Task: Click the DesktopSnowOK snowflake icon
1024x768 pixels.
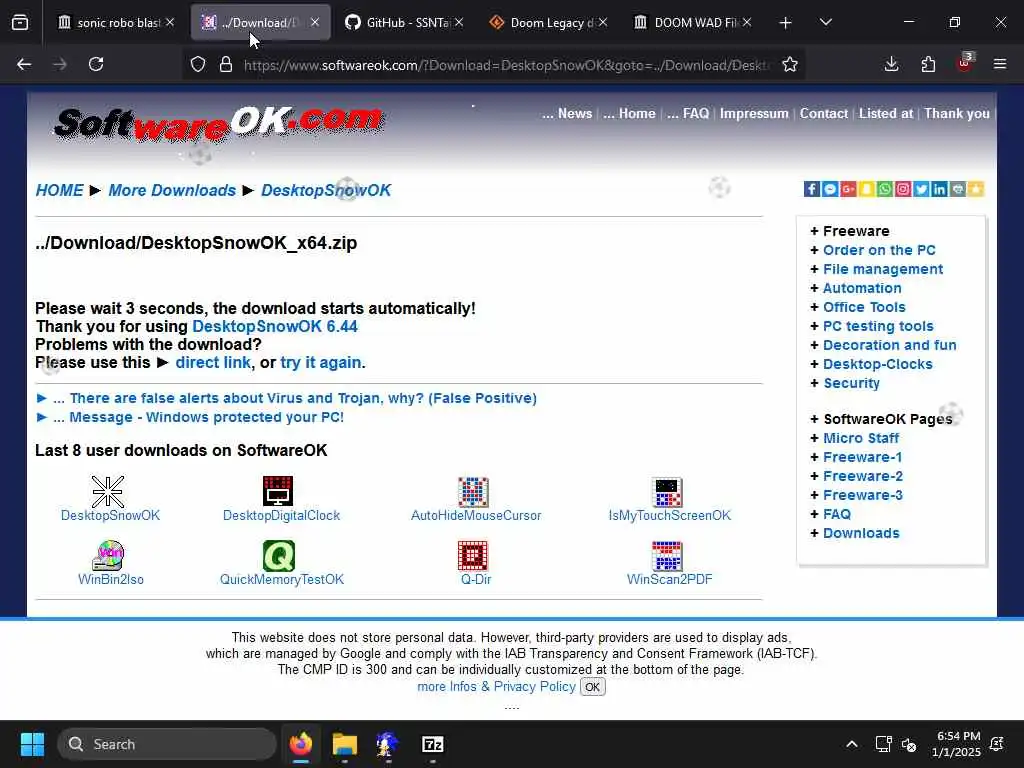Action: 108,492
